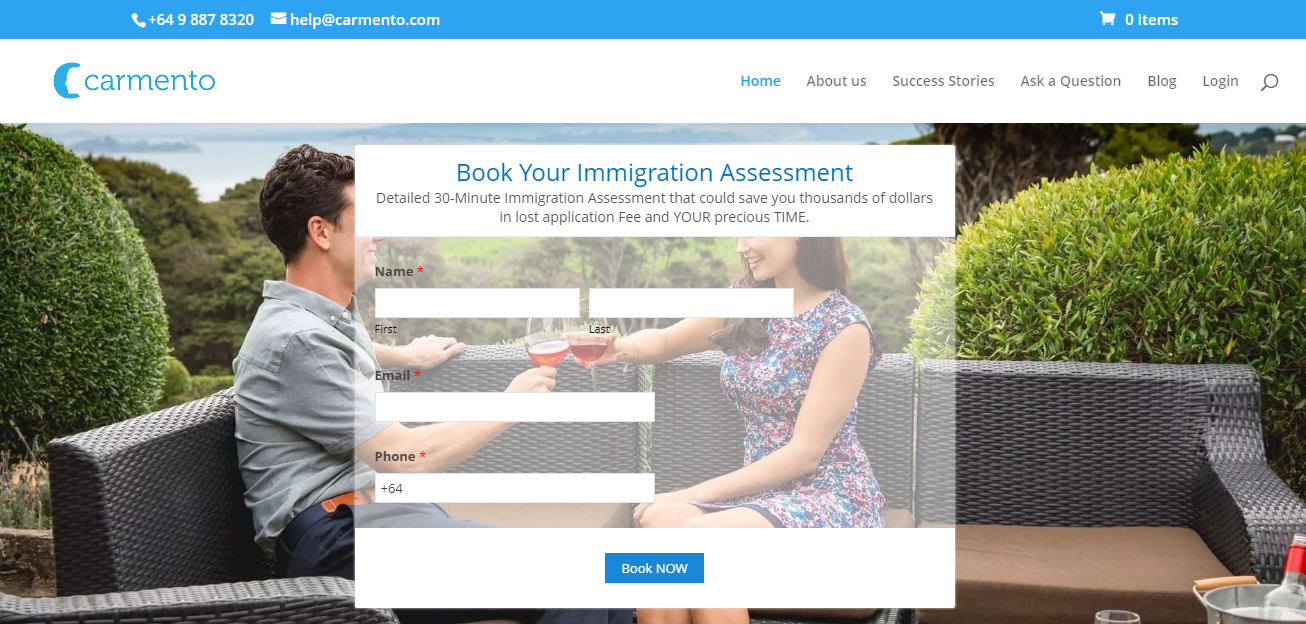Visit the Blog page
The image size is (1306, 624).
coord(1161,81)
